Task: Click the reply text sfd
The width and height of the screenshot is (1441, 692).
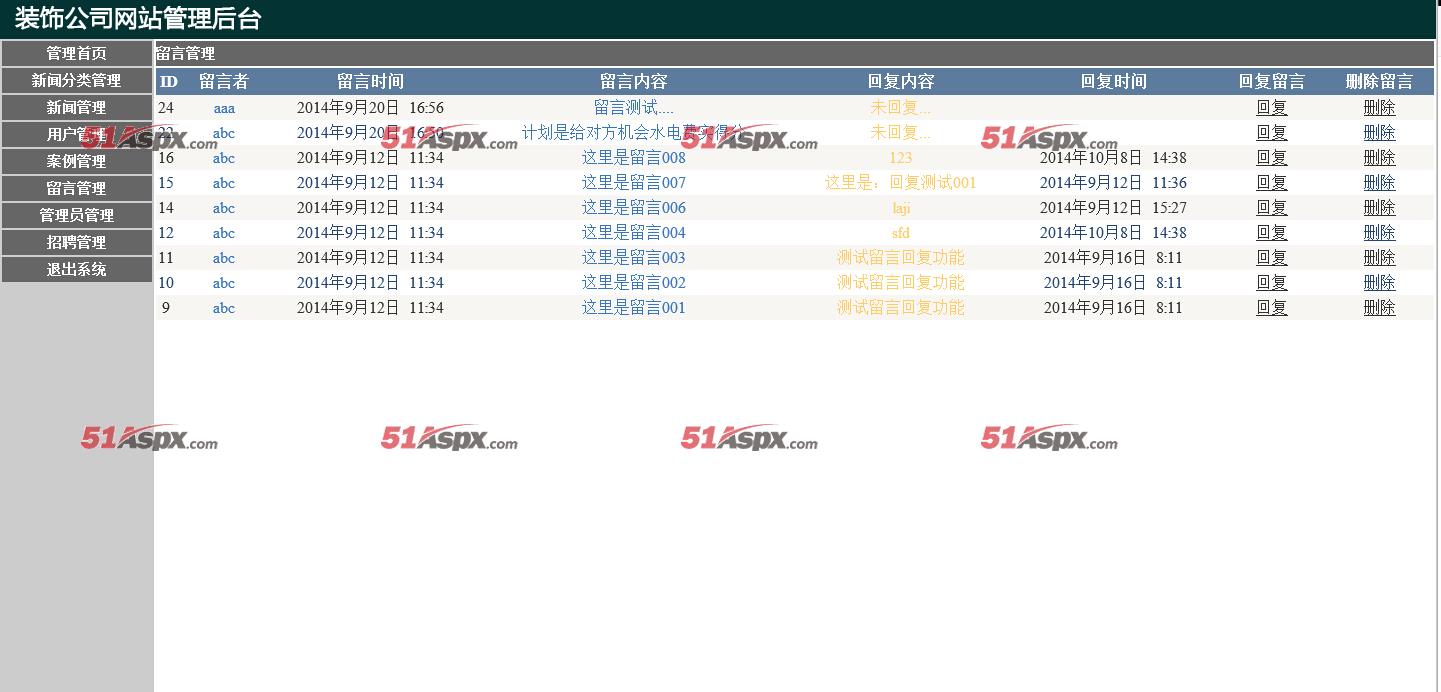Action: point(901,232)
